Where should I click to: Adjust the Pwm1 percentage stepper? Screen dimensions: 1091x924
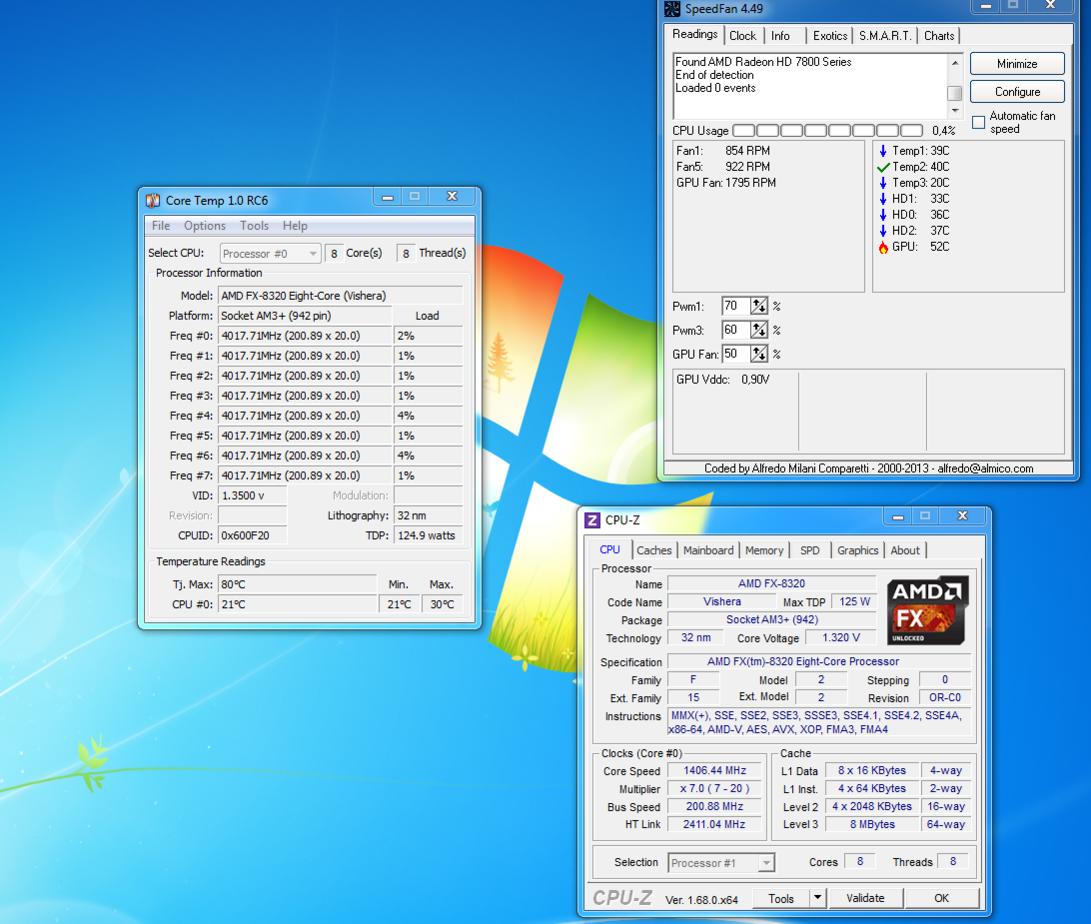point(759,306)
